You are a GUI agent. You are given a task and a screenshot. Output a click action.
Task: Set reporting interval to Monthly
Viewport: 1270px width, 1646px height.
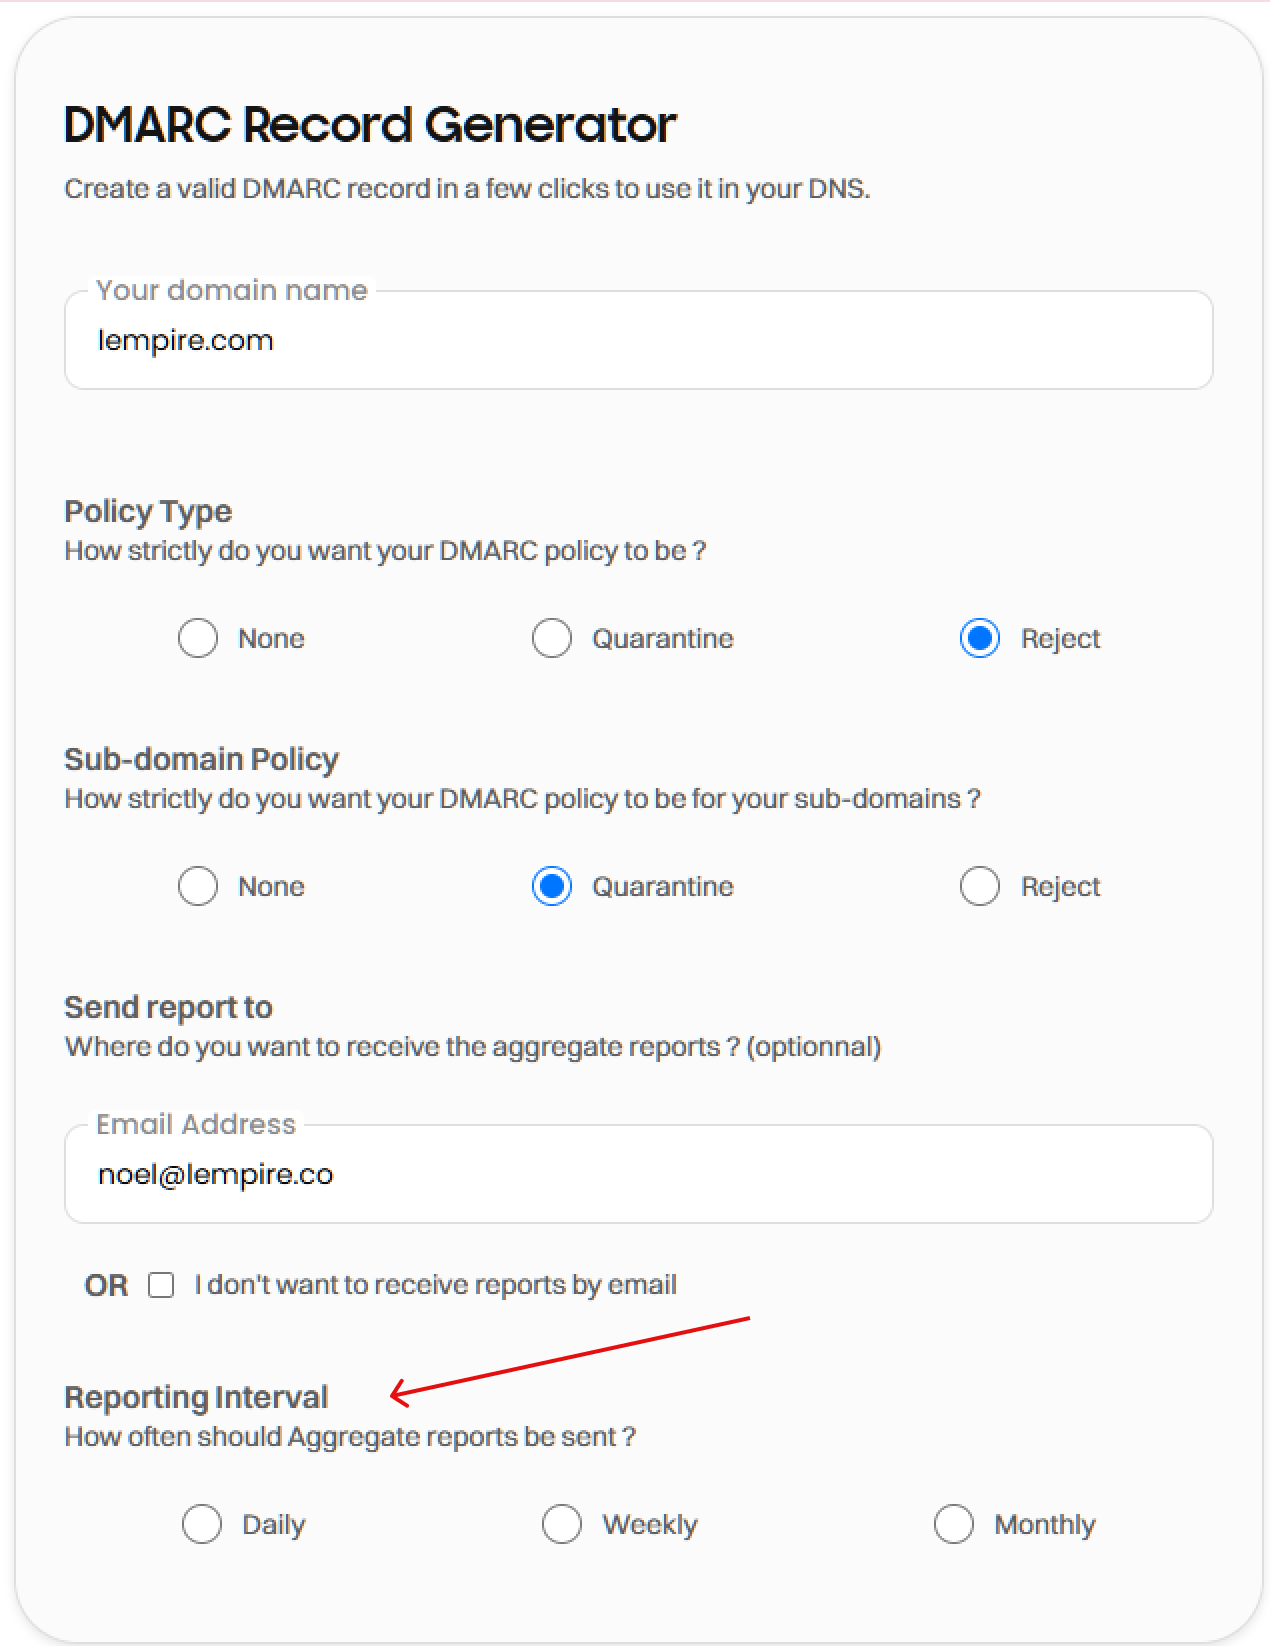[953, 1524]
